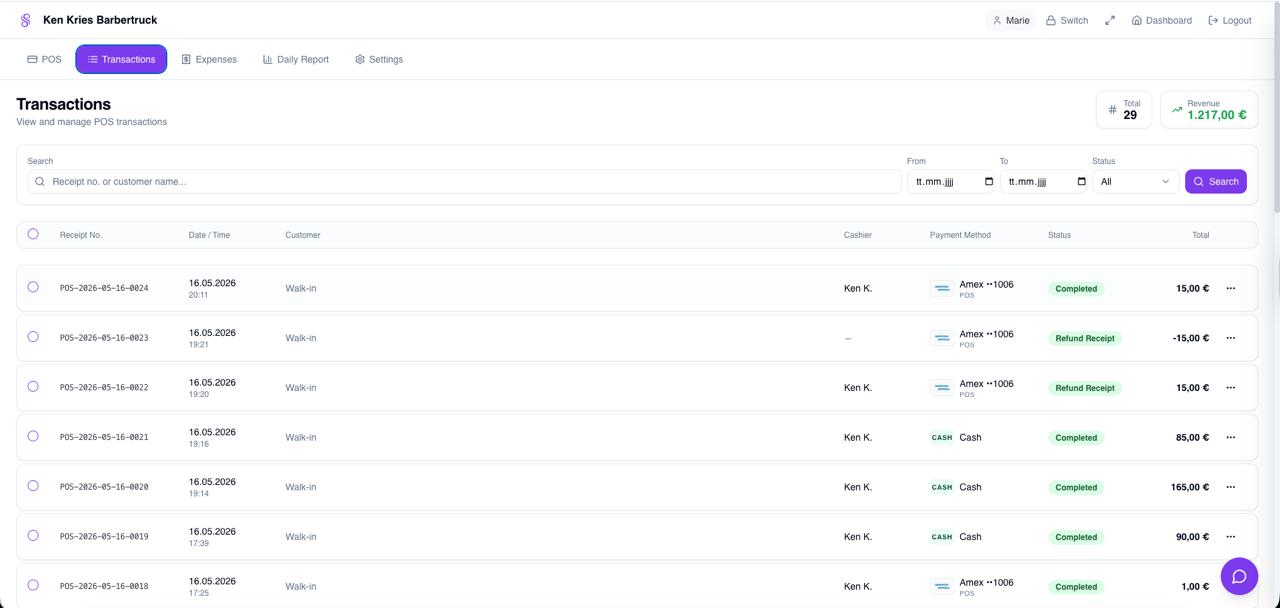Click the 1.217,00 € revenue value
The width and height of the screenshot is (1280, 608).
click(x=1217, y=115)
